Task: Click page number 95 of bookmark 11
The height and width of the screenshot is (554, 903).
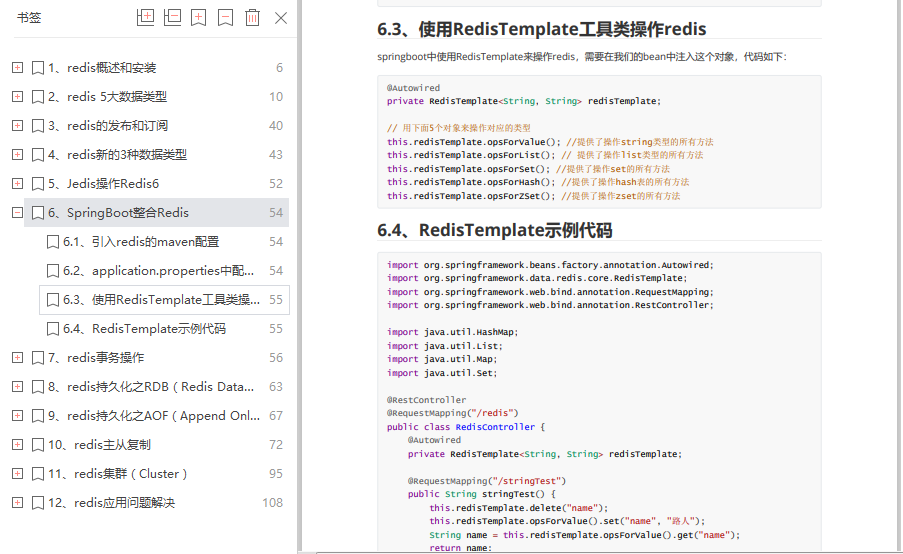Action: pos(276,474)
